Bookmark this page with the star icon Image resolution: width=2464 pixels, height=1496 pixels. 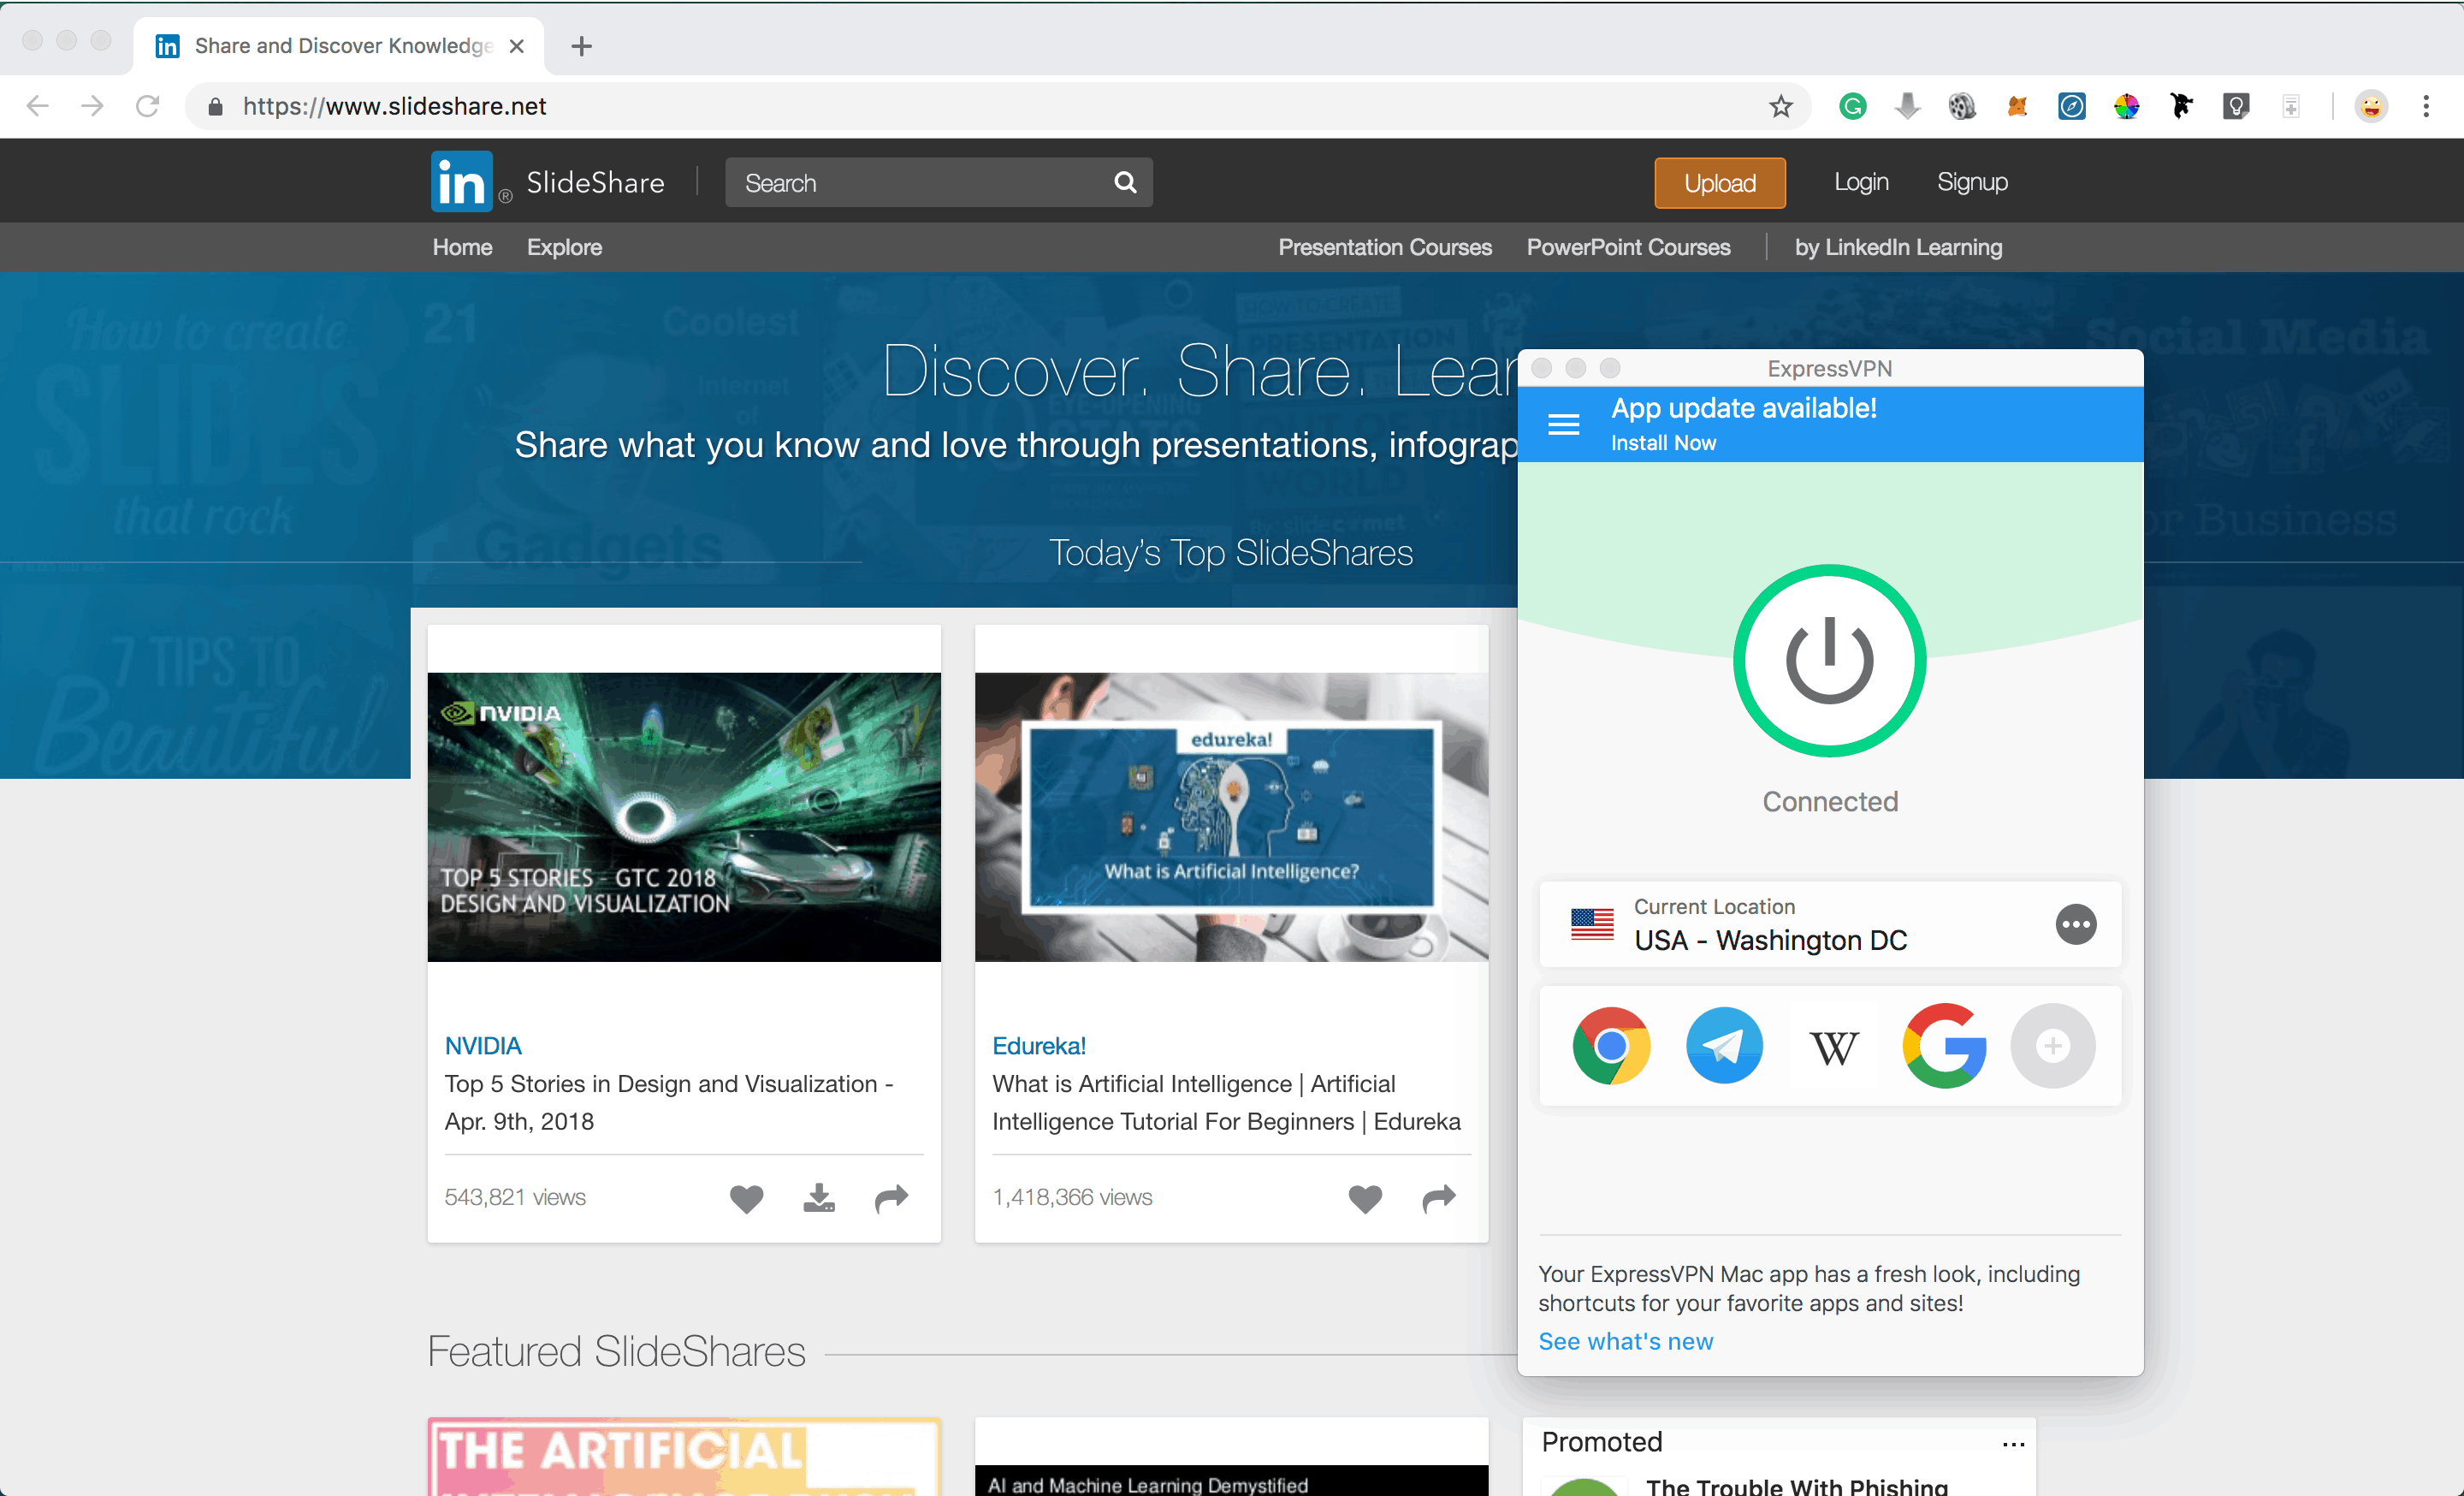[x=1780, y=106]
